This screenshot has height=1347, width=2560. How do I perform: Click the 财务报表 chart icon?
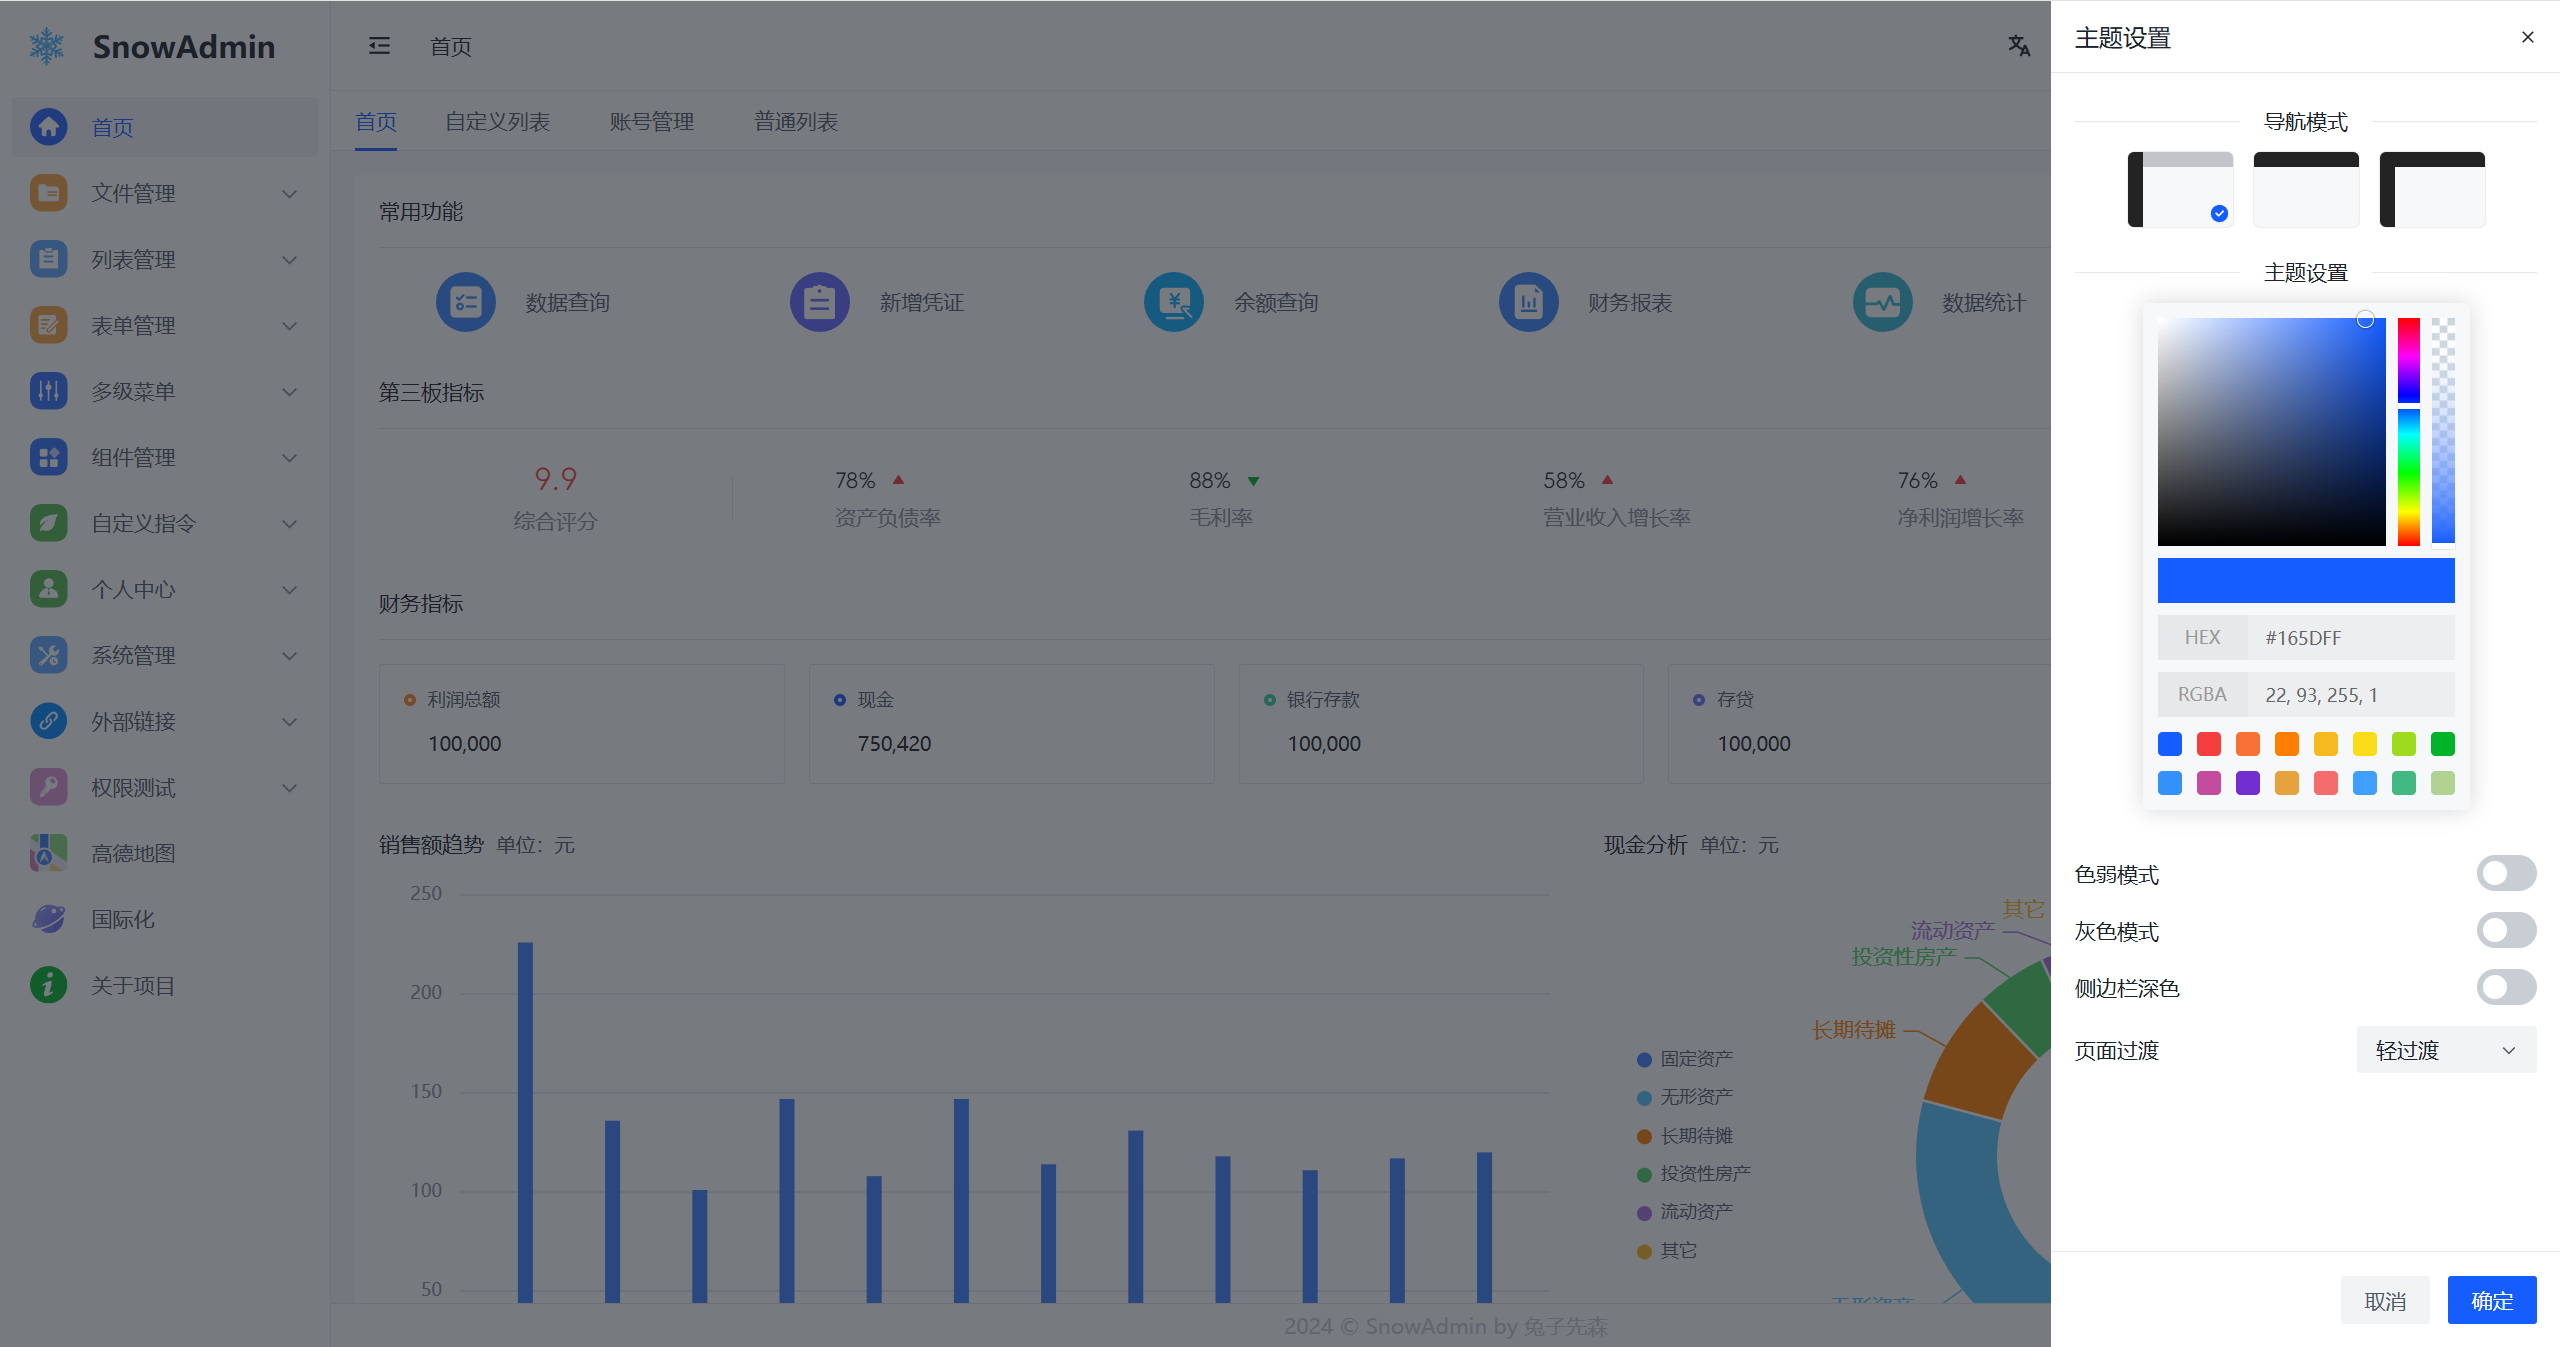coord(1528,302)
